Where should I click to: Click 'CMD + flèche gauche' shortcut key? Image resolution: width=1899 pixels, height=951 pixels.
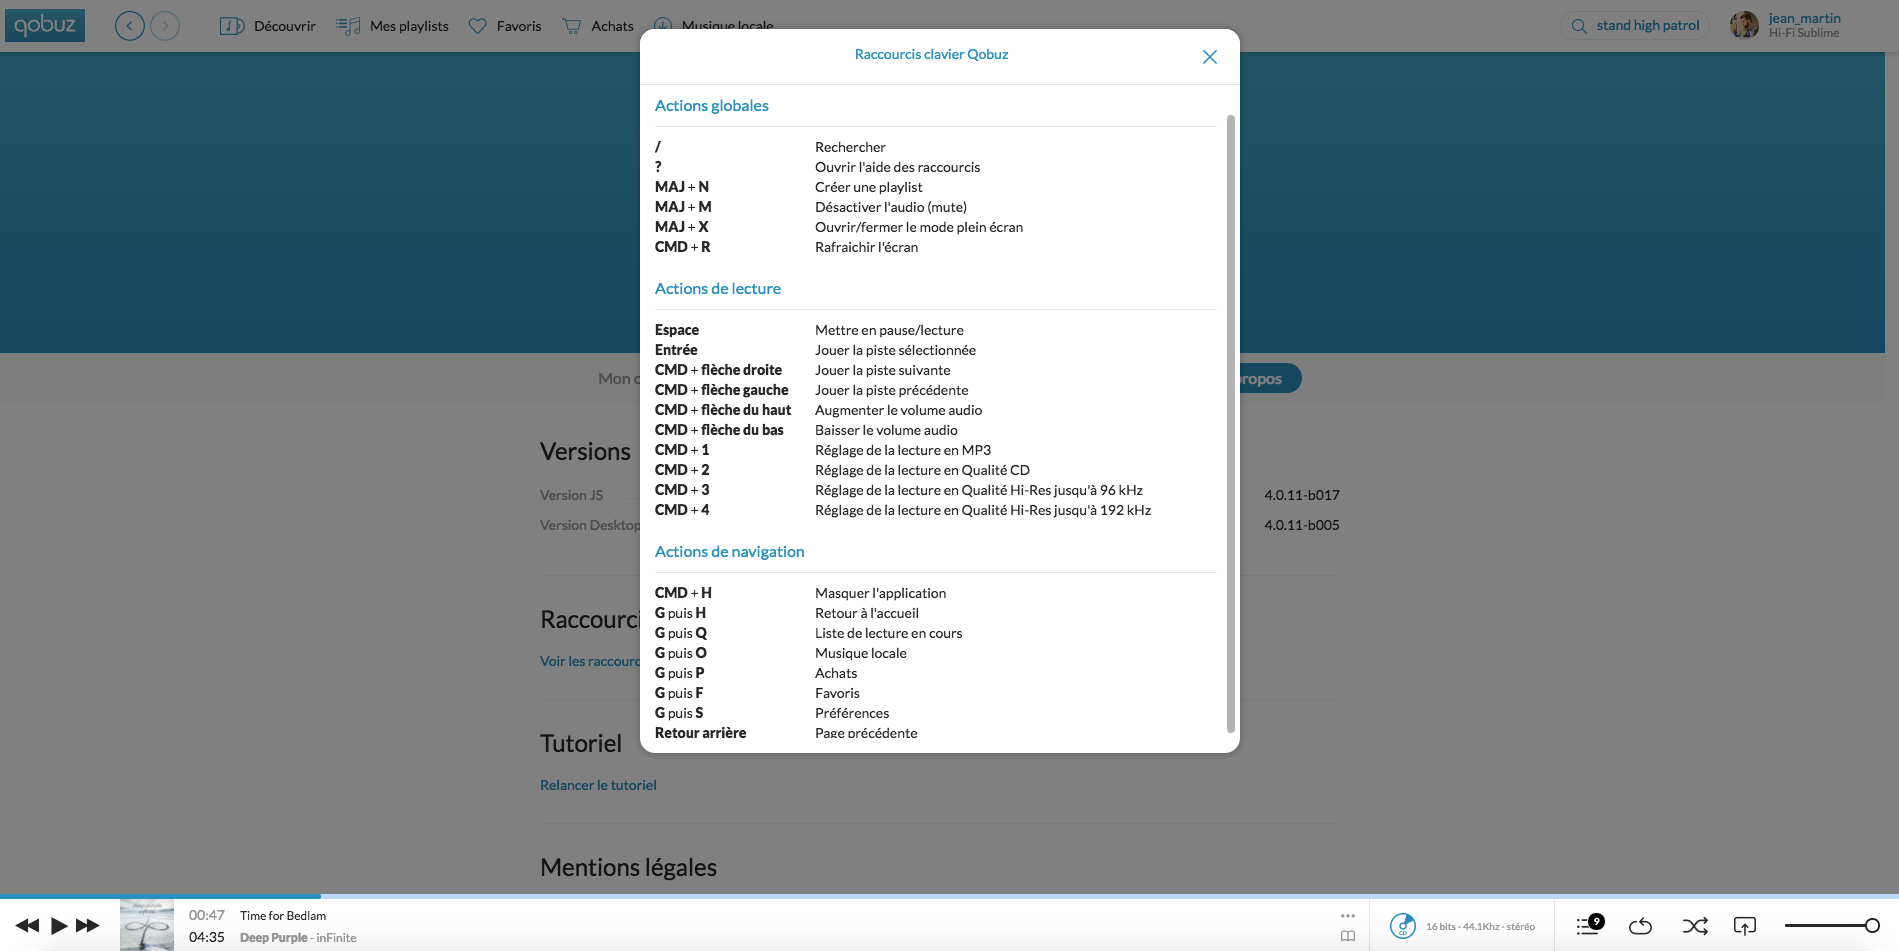pyautogui.click(x=721, y=390)
